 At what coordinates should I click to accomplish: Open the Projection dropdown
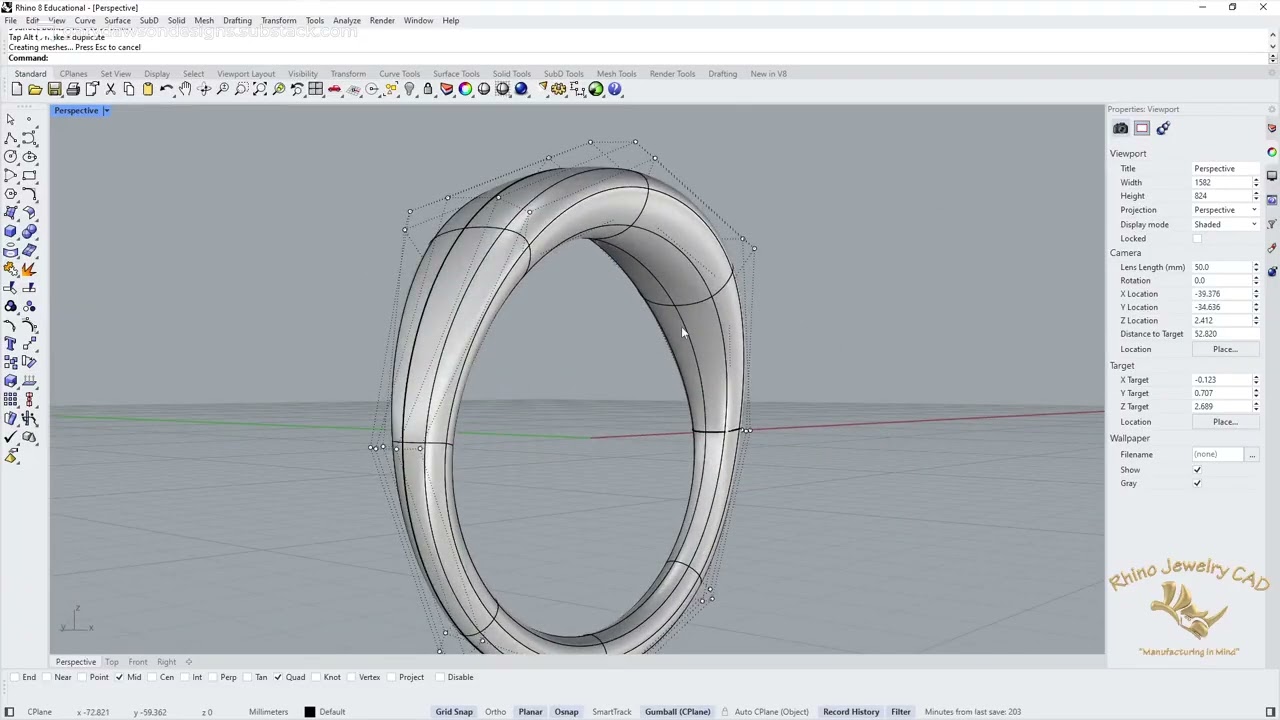pyautogui.click(x=1226, y=210)
